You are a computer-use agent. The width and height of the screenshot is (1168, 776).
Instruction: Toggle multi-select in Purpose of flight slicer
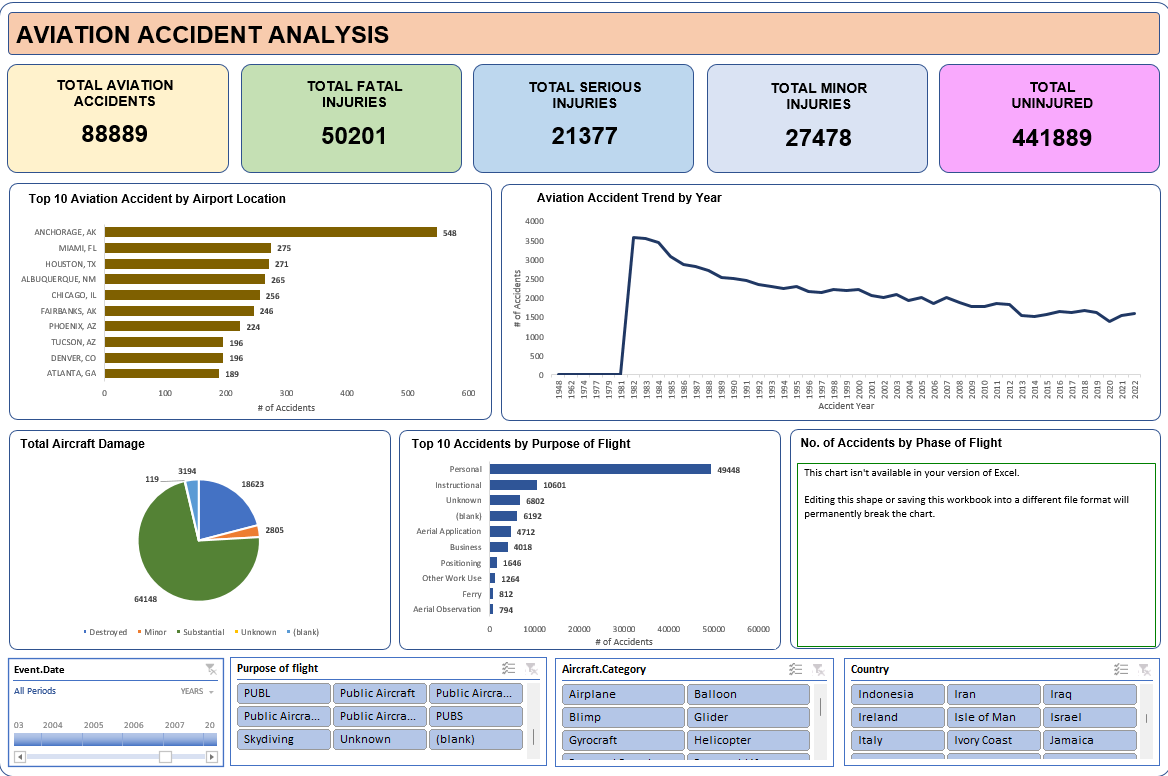coord(507,669)
